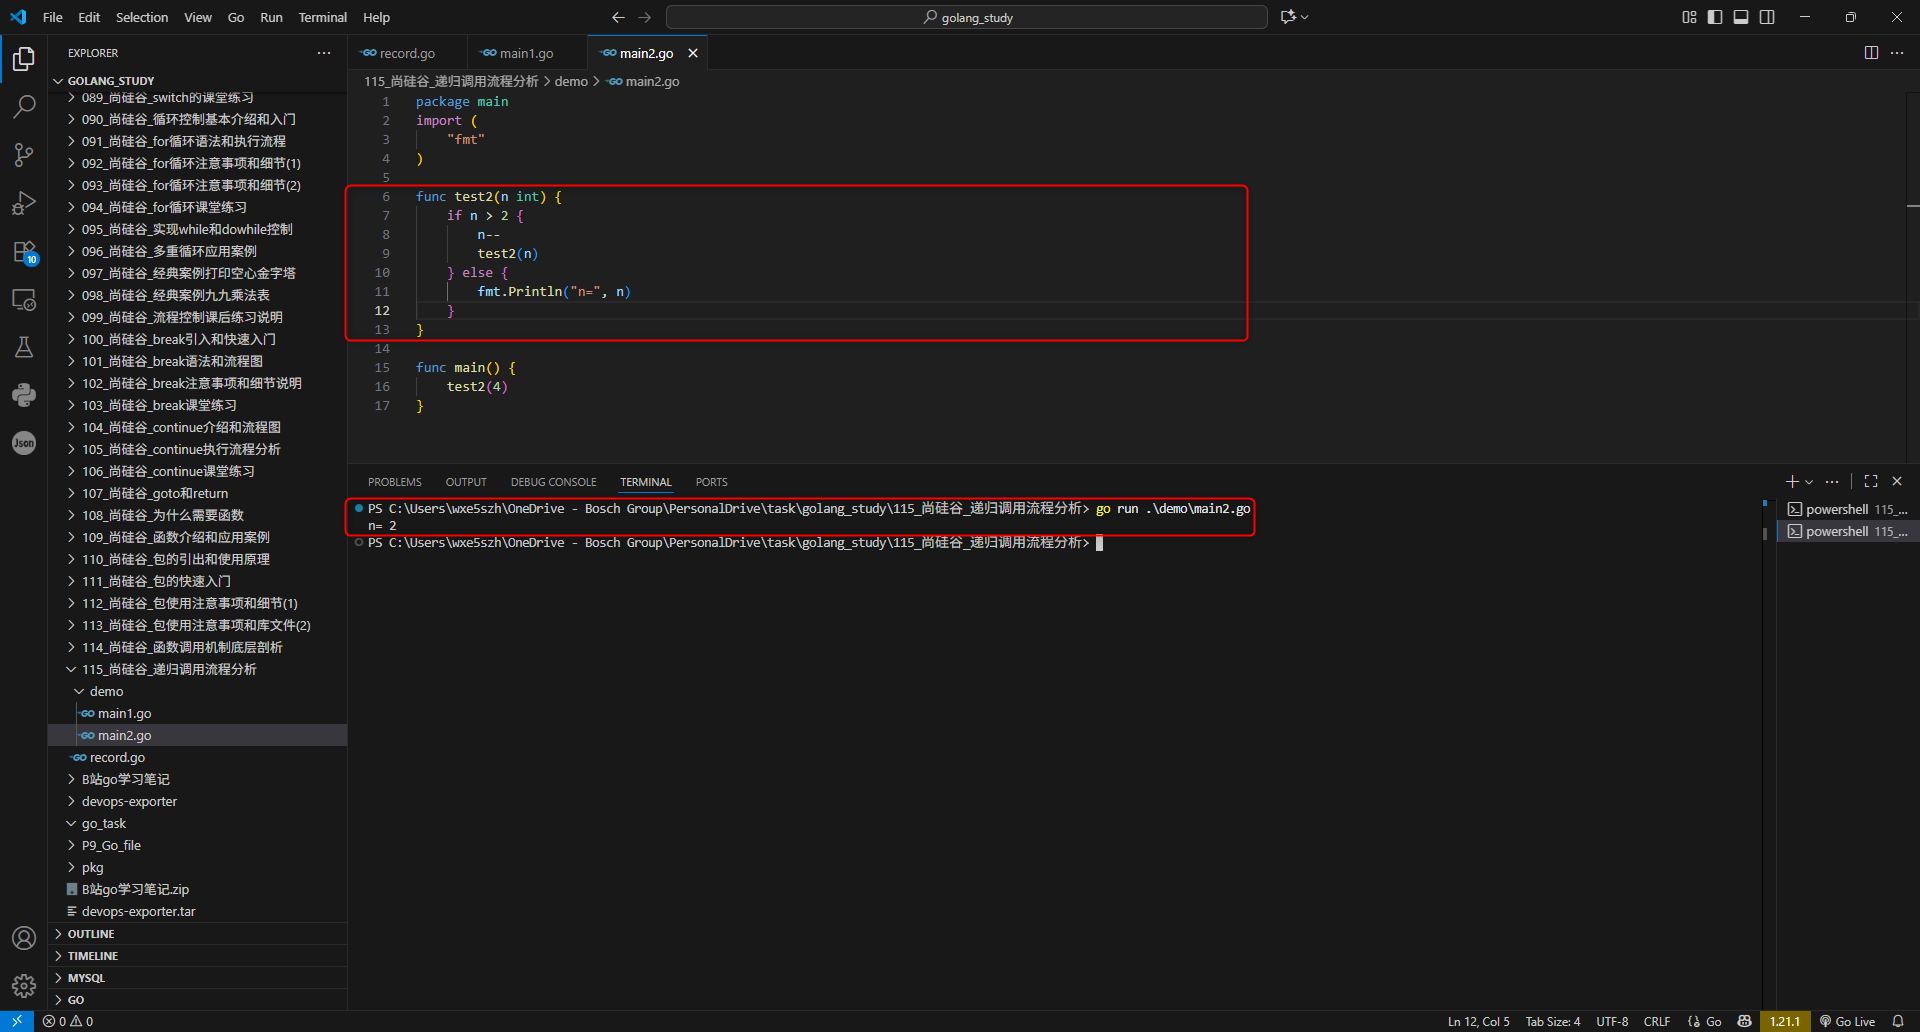Screen dimensions: 1920x1032
Task: Open the Bilibili Go study notes zip file
Action: 198,889
